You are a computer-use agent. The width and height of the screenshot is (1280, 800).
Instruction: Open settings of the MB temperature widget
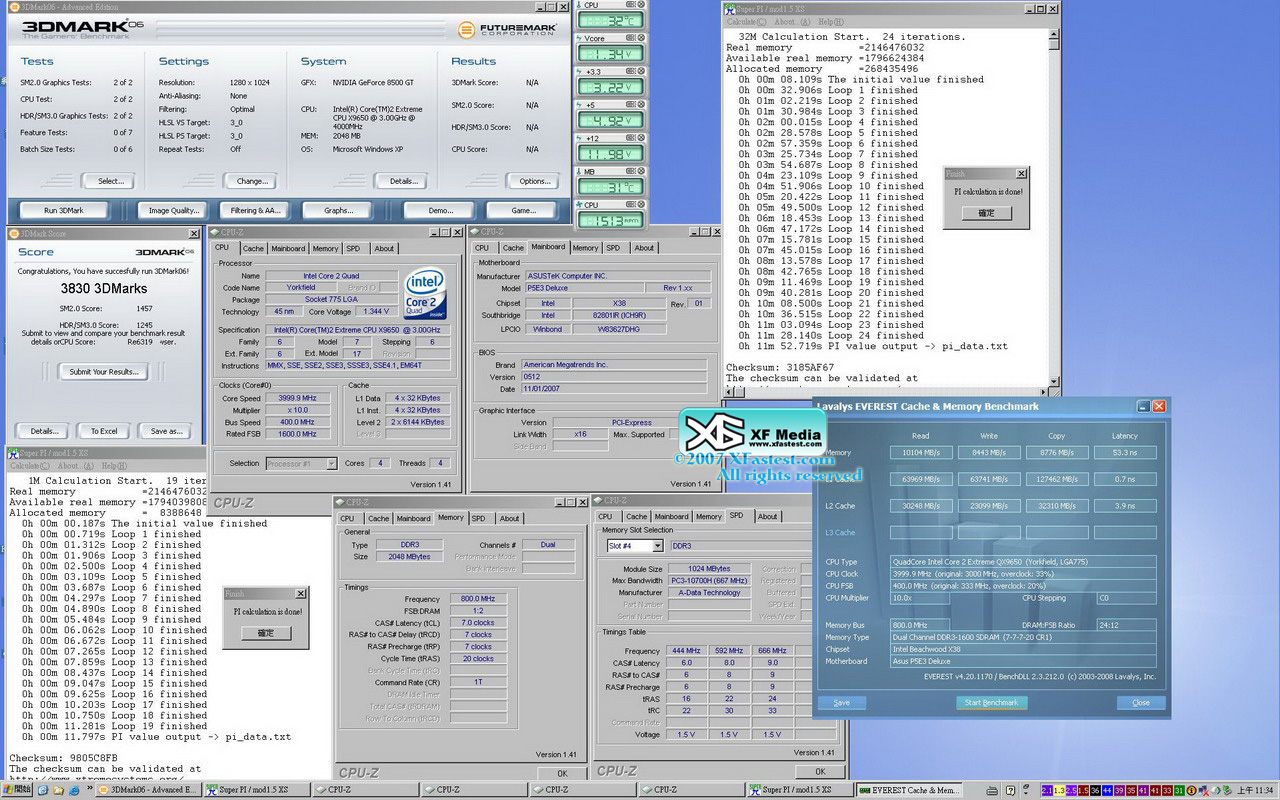(x=630, y=171)
